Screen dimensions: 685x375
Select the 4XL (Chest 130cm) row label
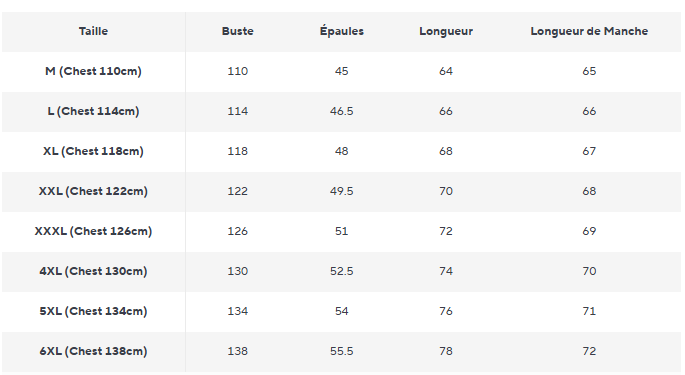(93, 271)
